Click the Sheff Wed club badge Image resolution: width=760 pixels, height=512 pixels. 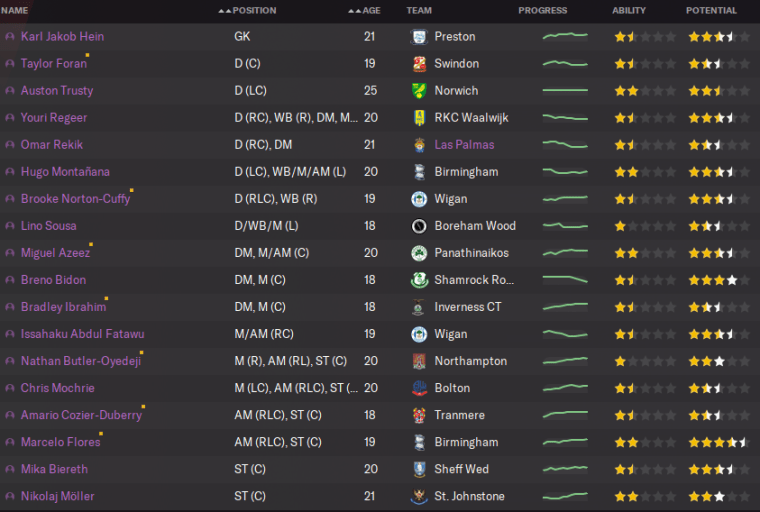(419, 469)
